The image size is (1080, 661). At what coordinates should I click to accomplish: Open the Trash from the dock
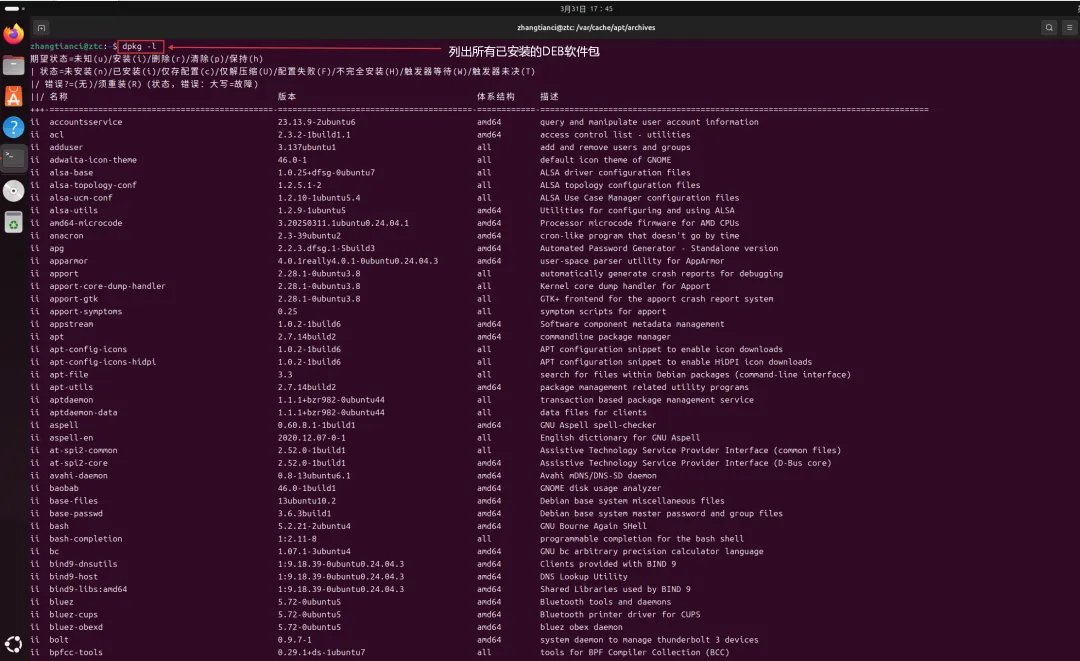click(14, 222)
